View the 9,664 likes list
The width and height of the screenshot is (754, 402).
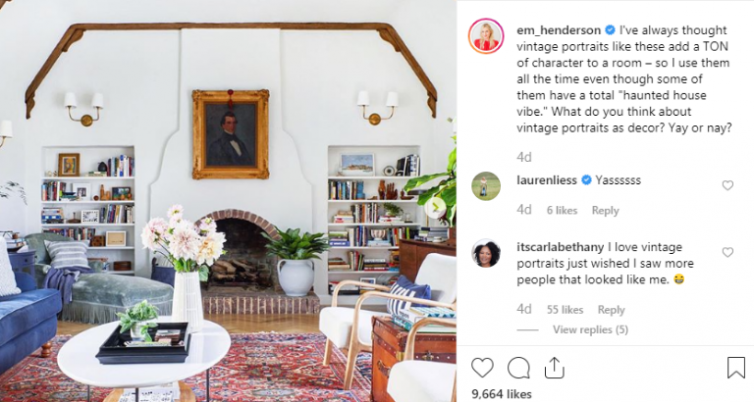click(502, 394)
